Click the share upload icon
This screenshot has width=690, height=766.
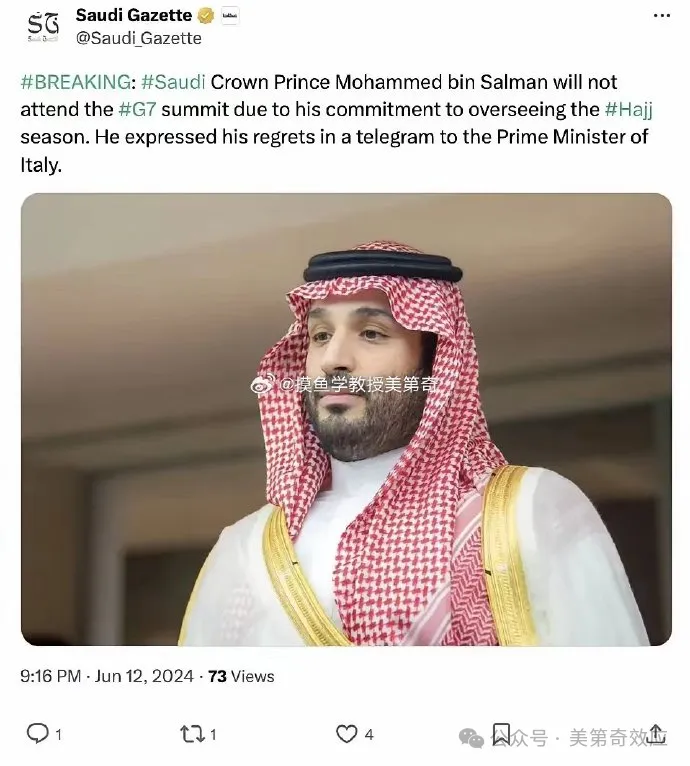tap(657, 732)
